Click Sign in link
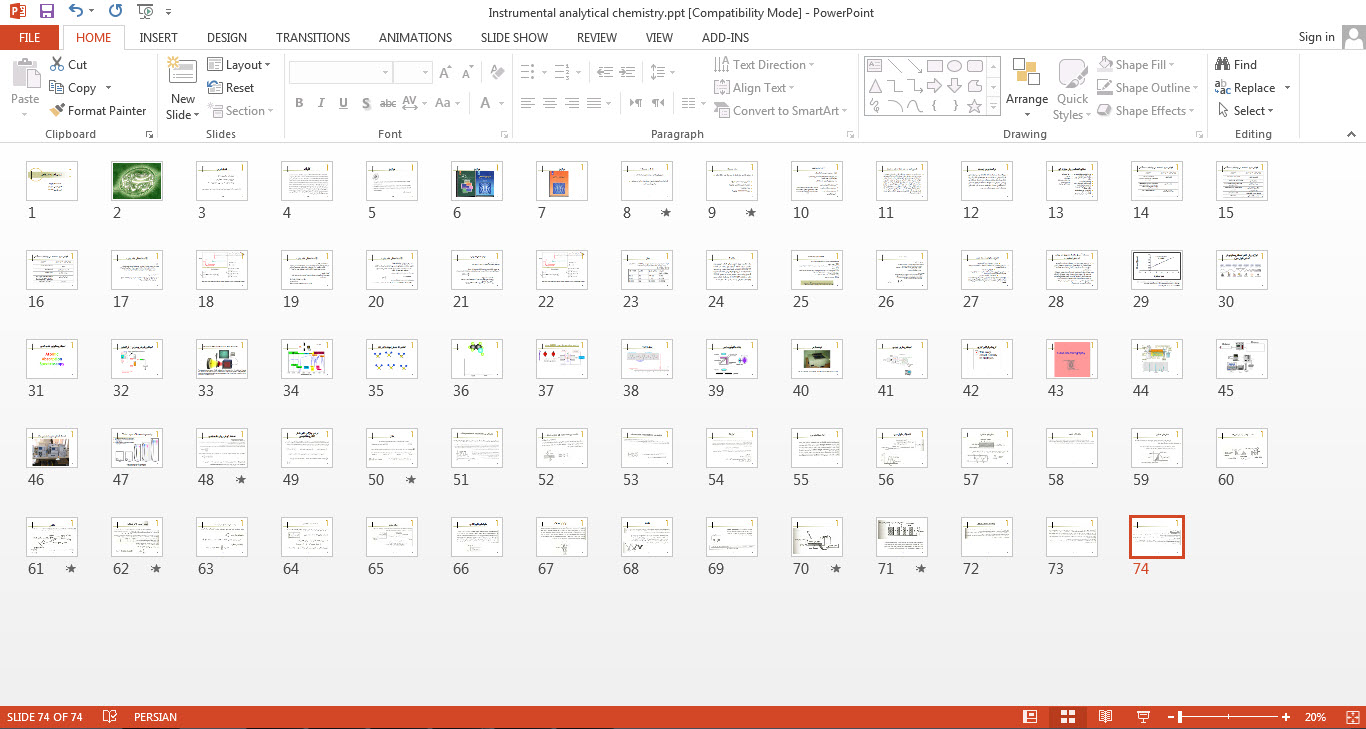Screen dimensions: 1366x729 1316,37
